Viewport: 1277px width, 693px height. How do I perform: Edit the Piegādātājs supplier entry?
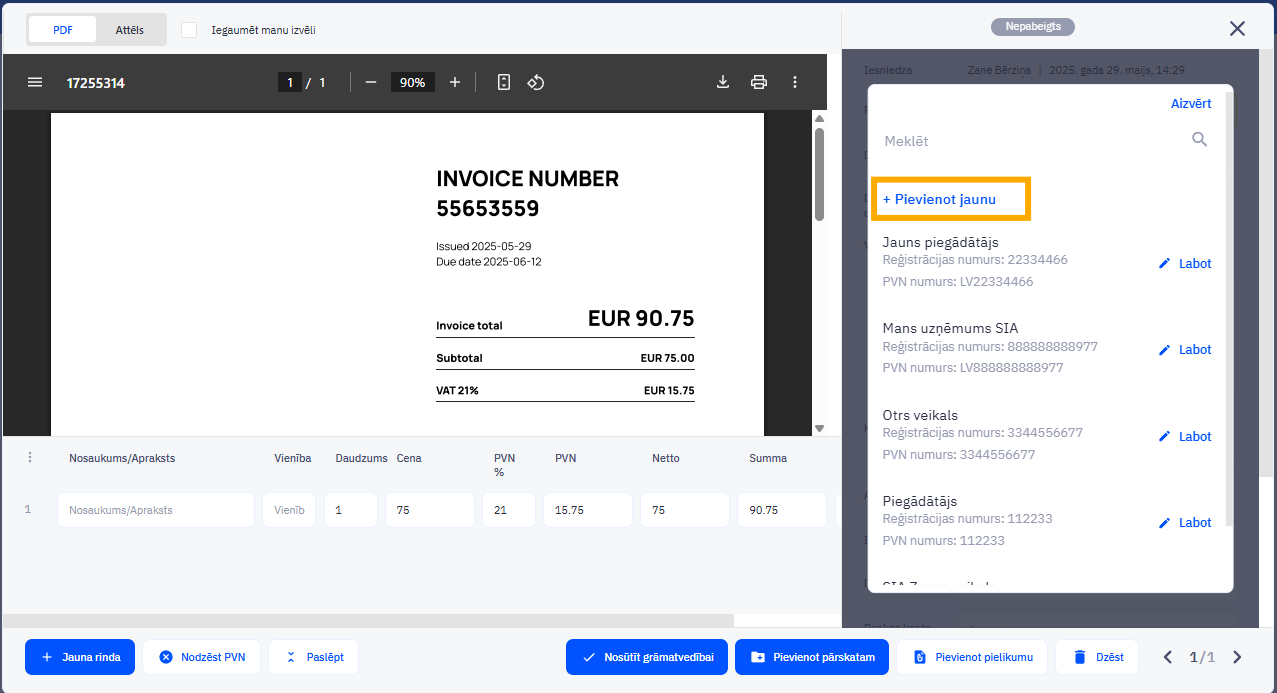tap(1185, 523)
